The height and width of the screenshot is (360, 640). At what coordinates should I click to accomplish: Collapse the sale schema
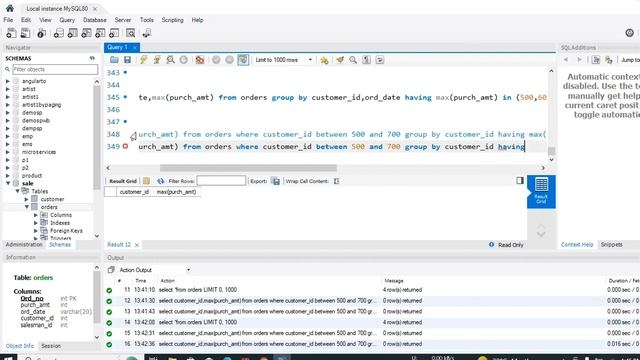point(8,183)
